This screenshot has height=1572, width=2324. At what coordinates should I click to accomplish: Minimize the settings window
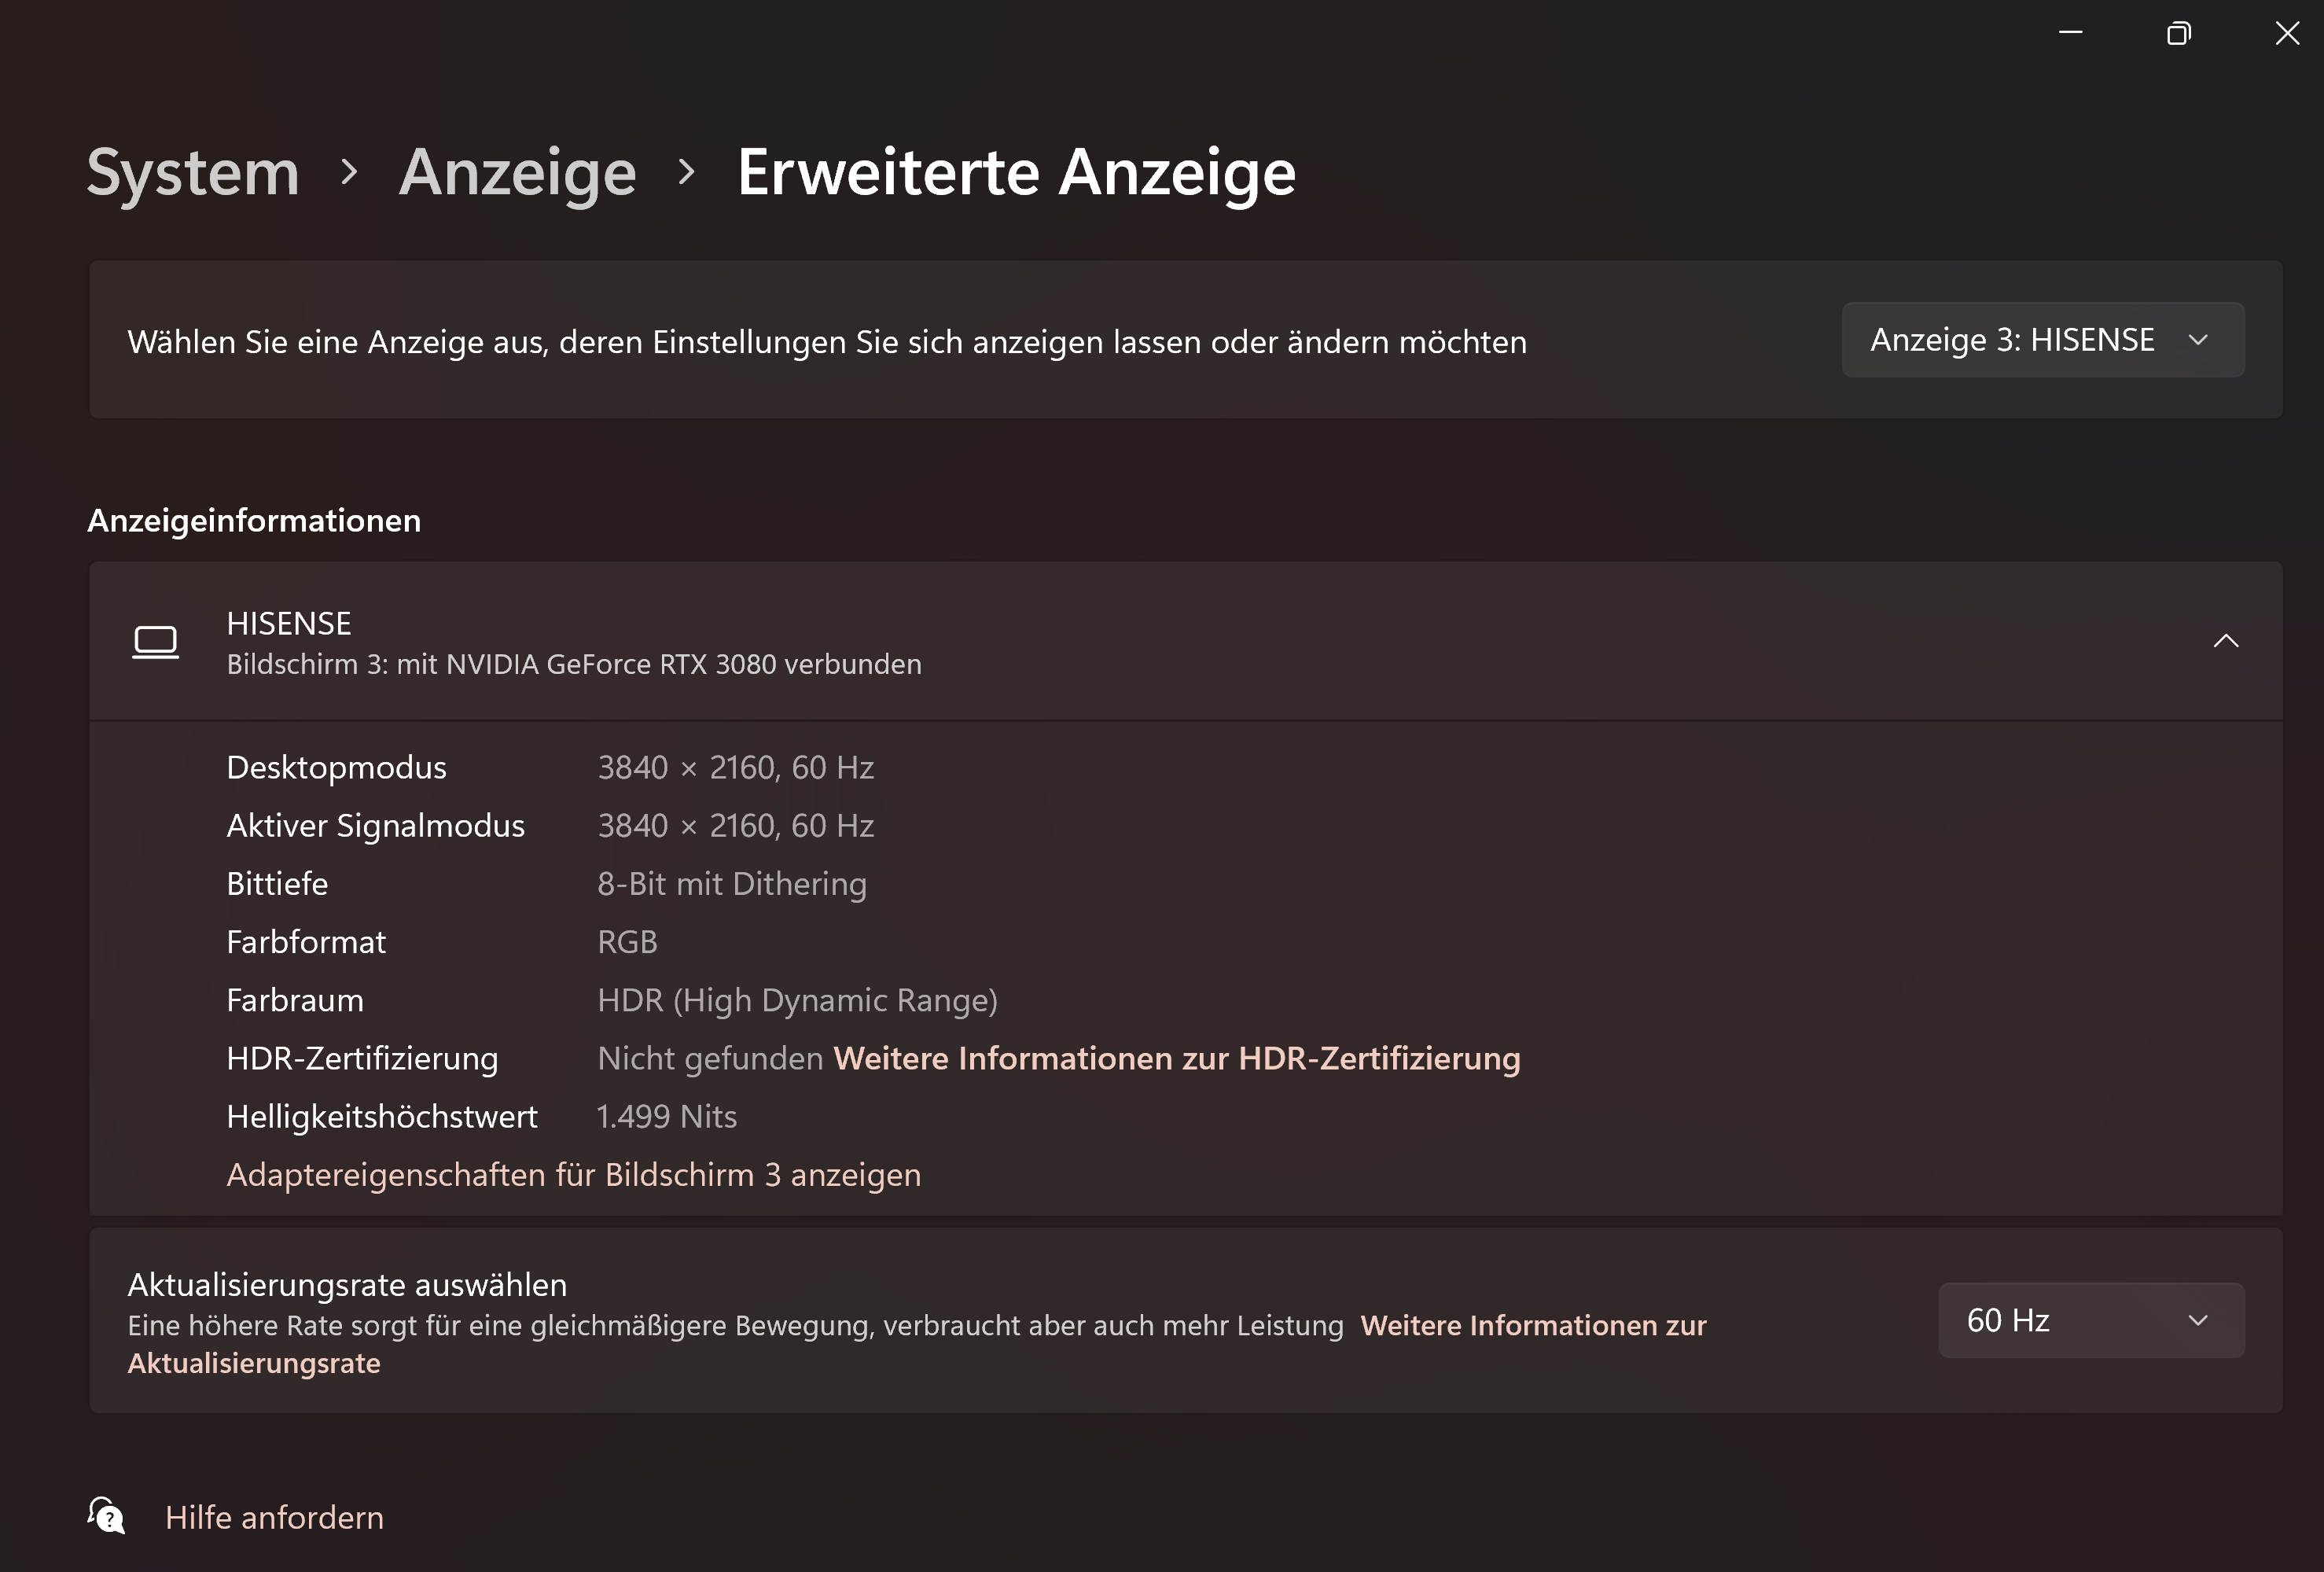(x=2070, y=33)
